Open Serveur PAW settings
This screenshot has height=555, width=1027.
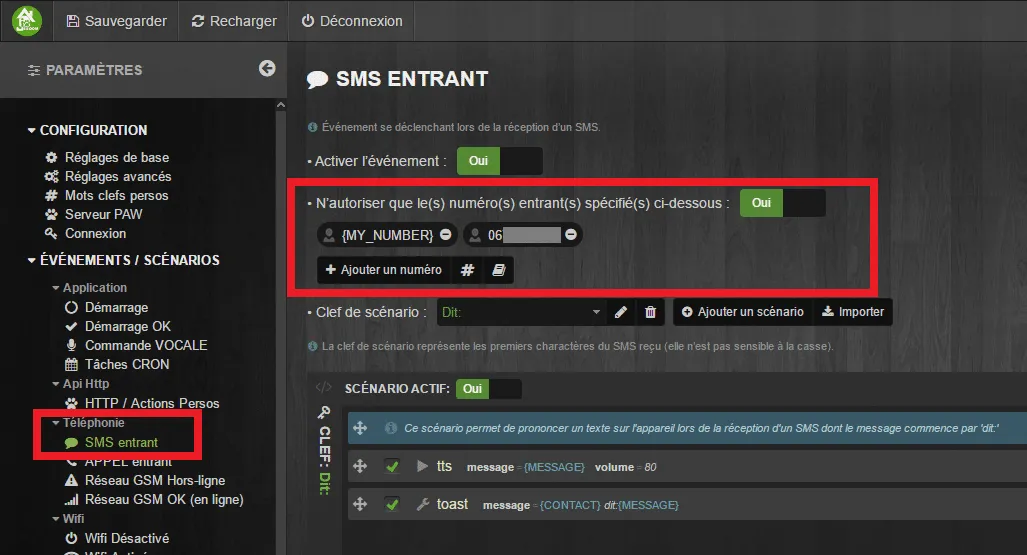(94, 214)
